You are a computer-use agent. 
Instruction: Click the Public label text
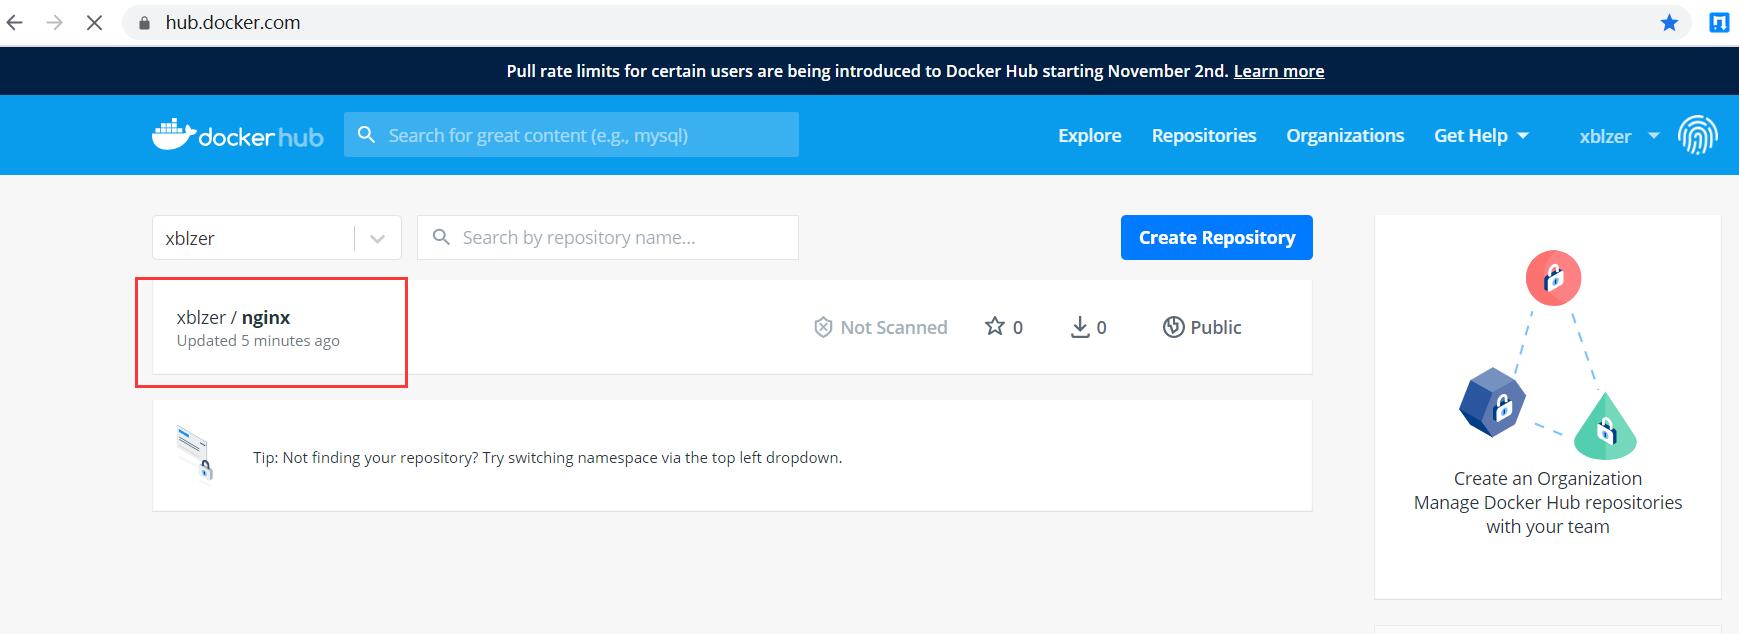pos(1216,327)
